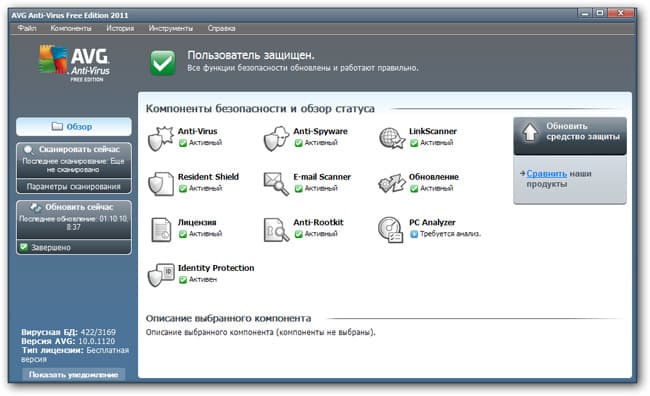Click the green protected status checkmark
This screenshot has width=650, height=396.
(162, 63)
